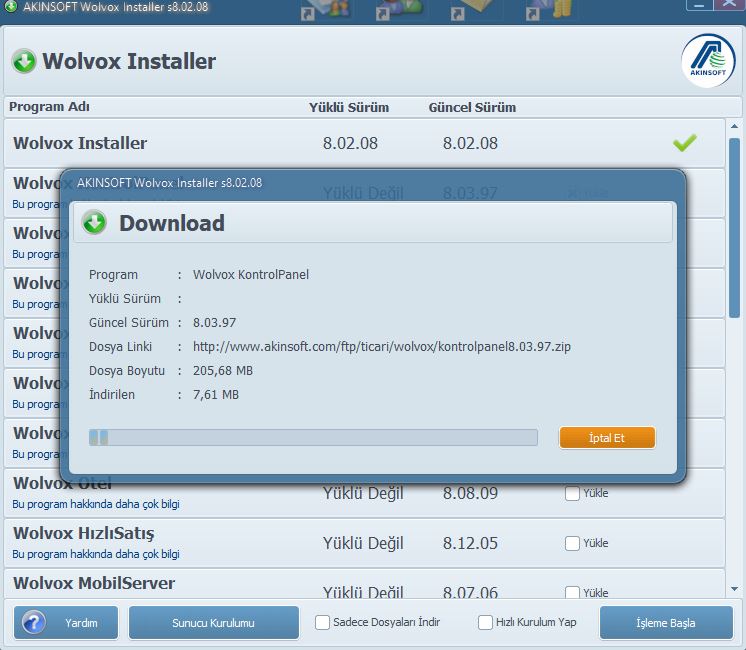Click the blue question mark help icon

coord(34,622)
